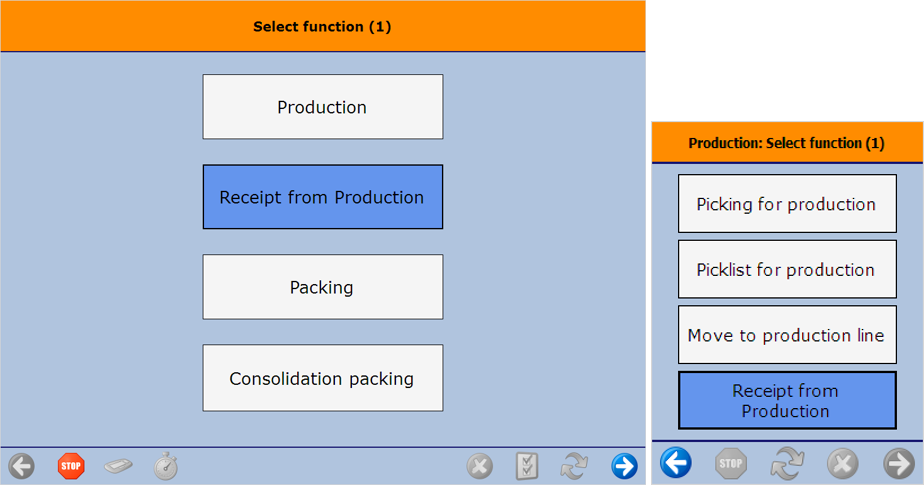Click the grayed back arrow in left panel

click(x=21, y=466)
